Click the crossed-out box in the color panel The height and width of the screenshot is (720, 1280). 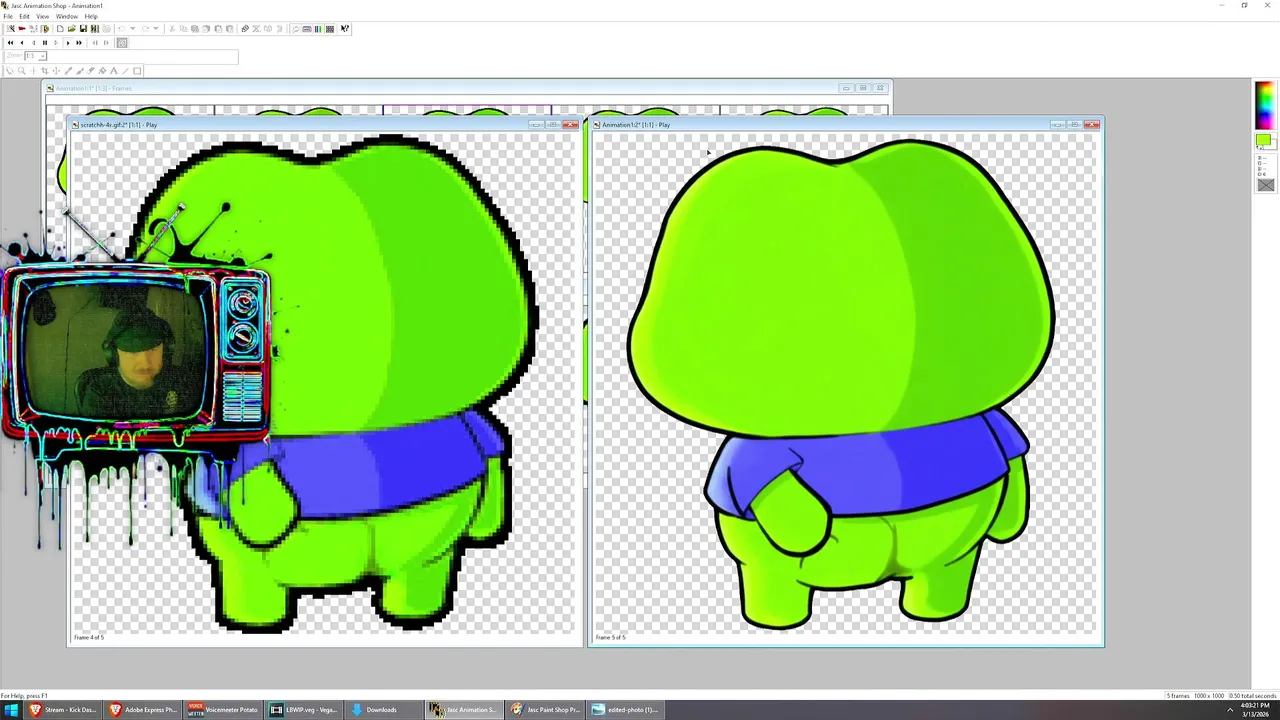[1266, 185]
